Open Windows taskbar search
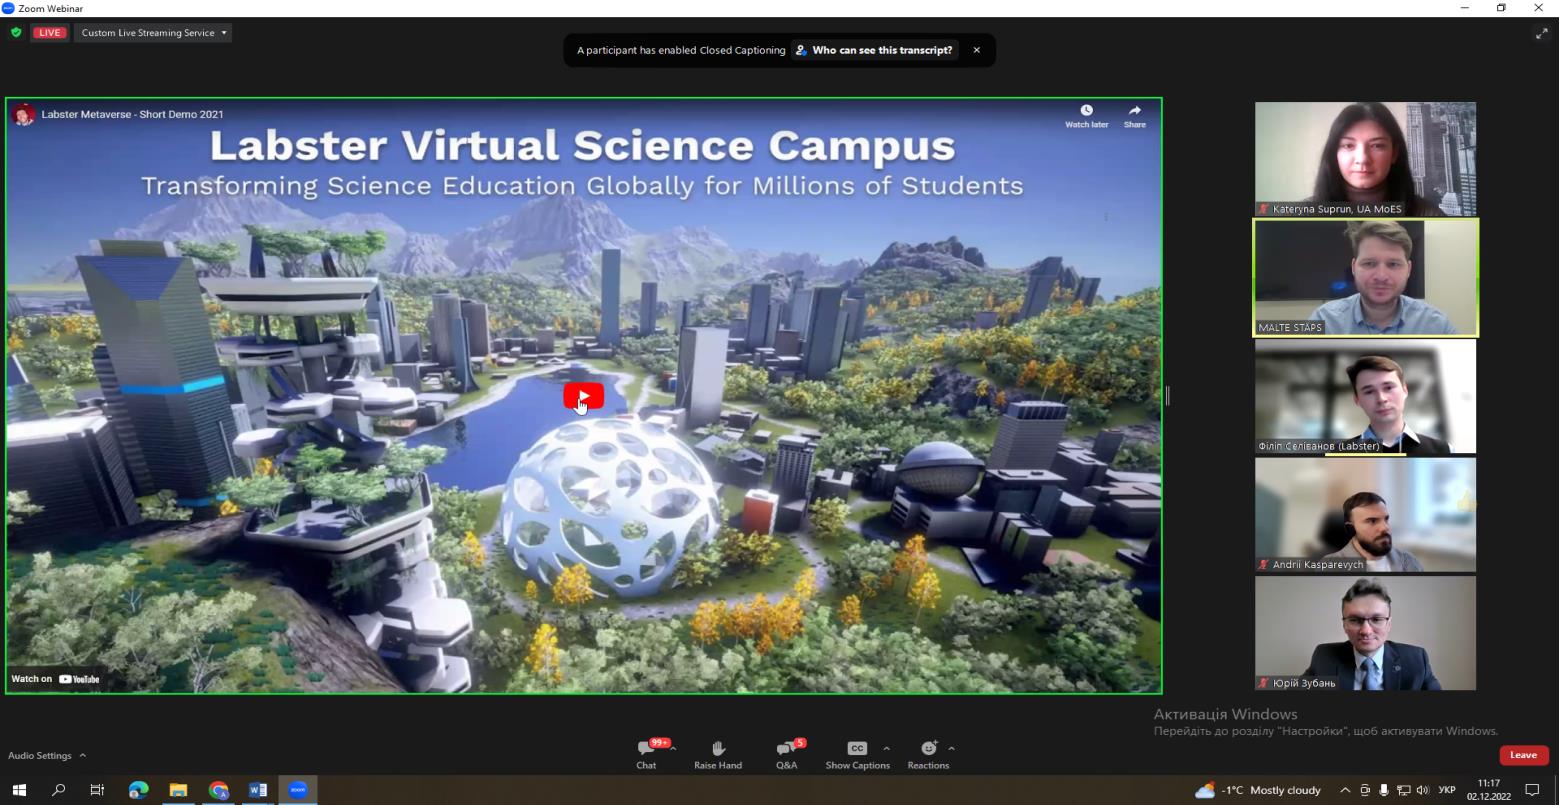The image size is (1559, 805). [x=58, y=790]
